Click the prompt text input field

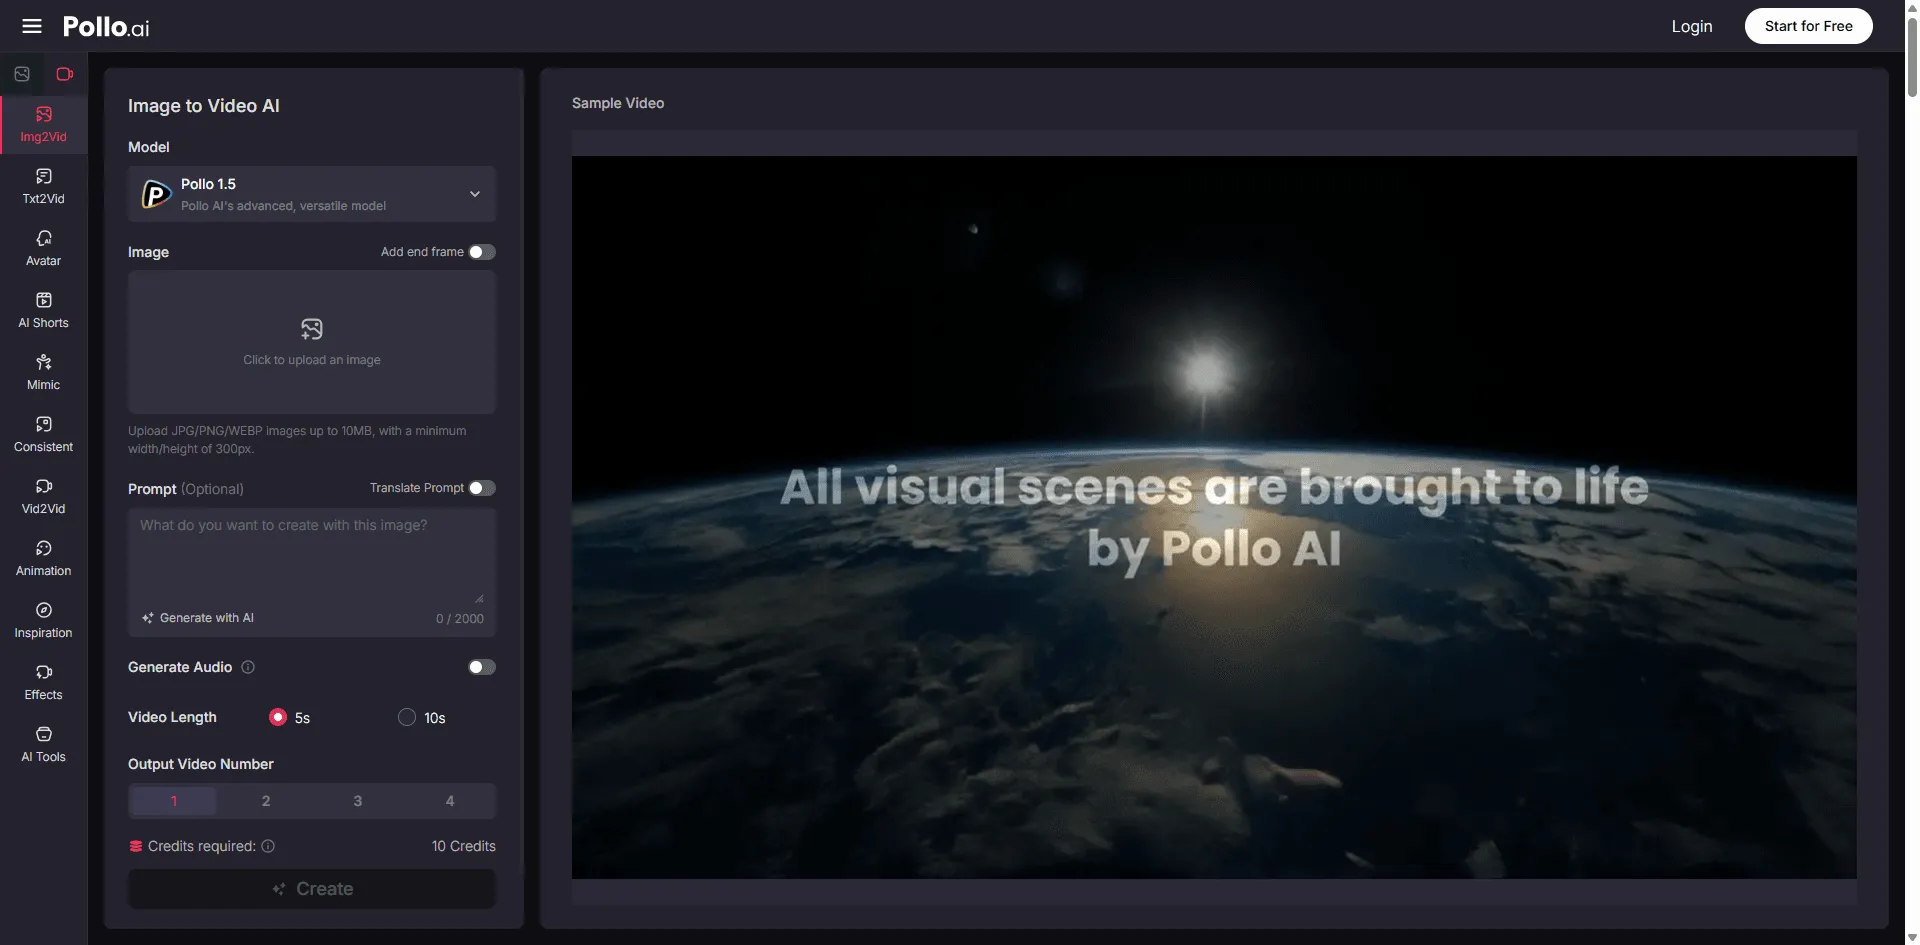(310, 555)
